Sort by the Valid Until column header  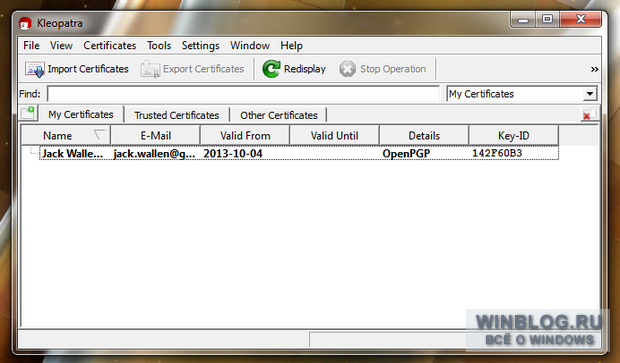point(335,136)
